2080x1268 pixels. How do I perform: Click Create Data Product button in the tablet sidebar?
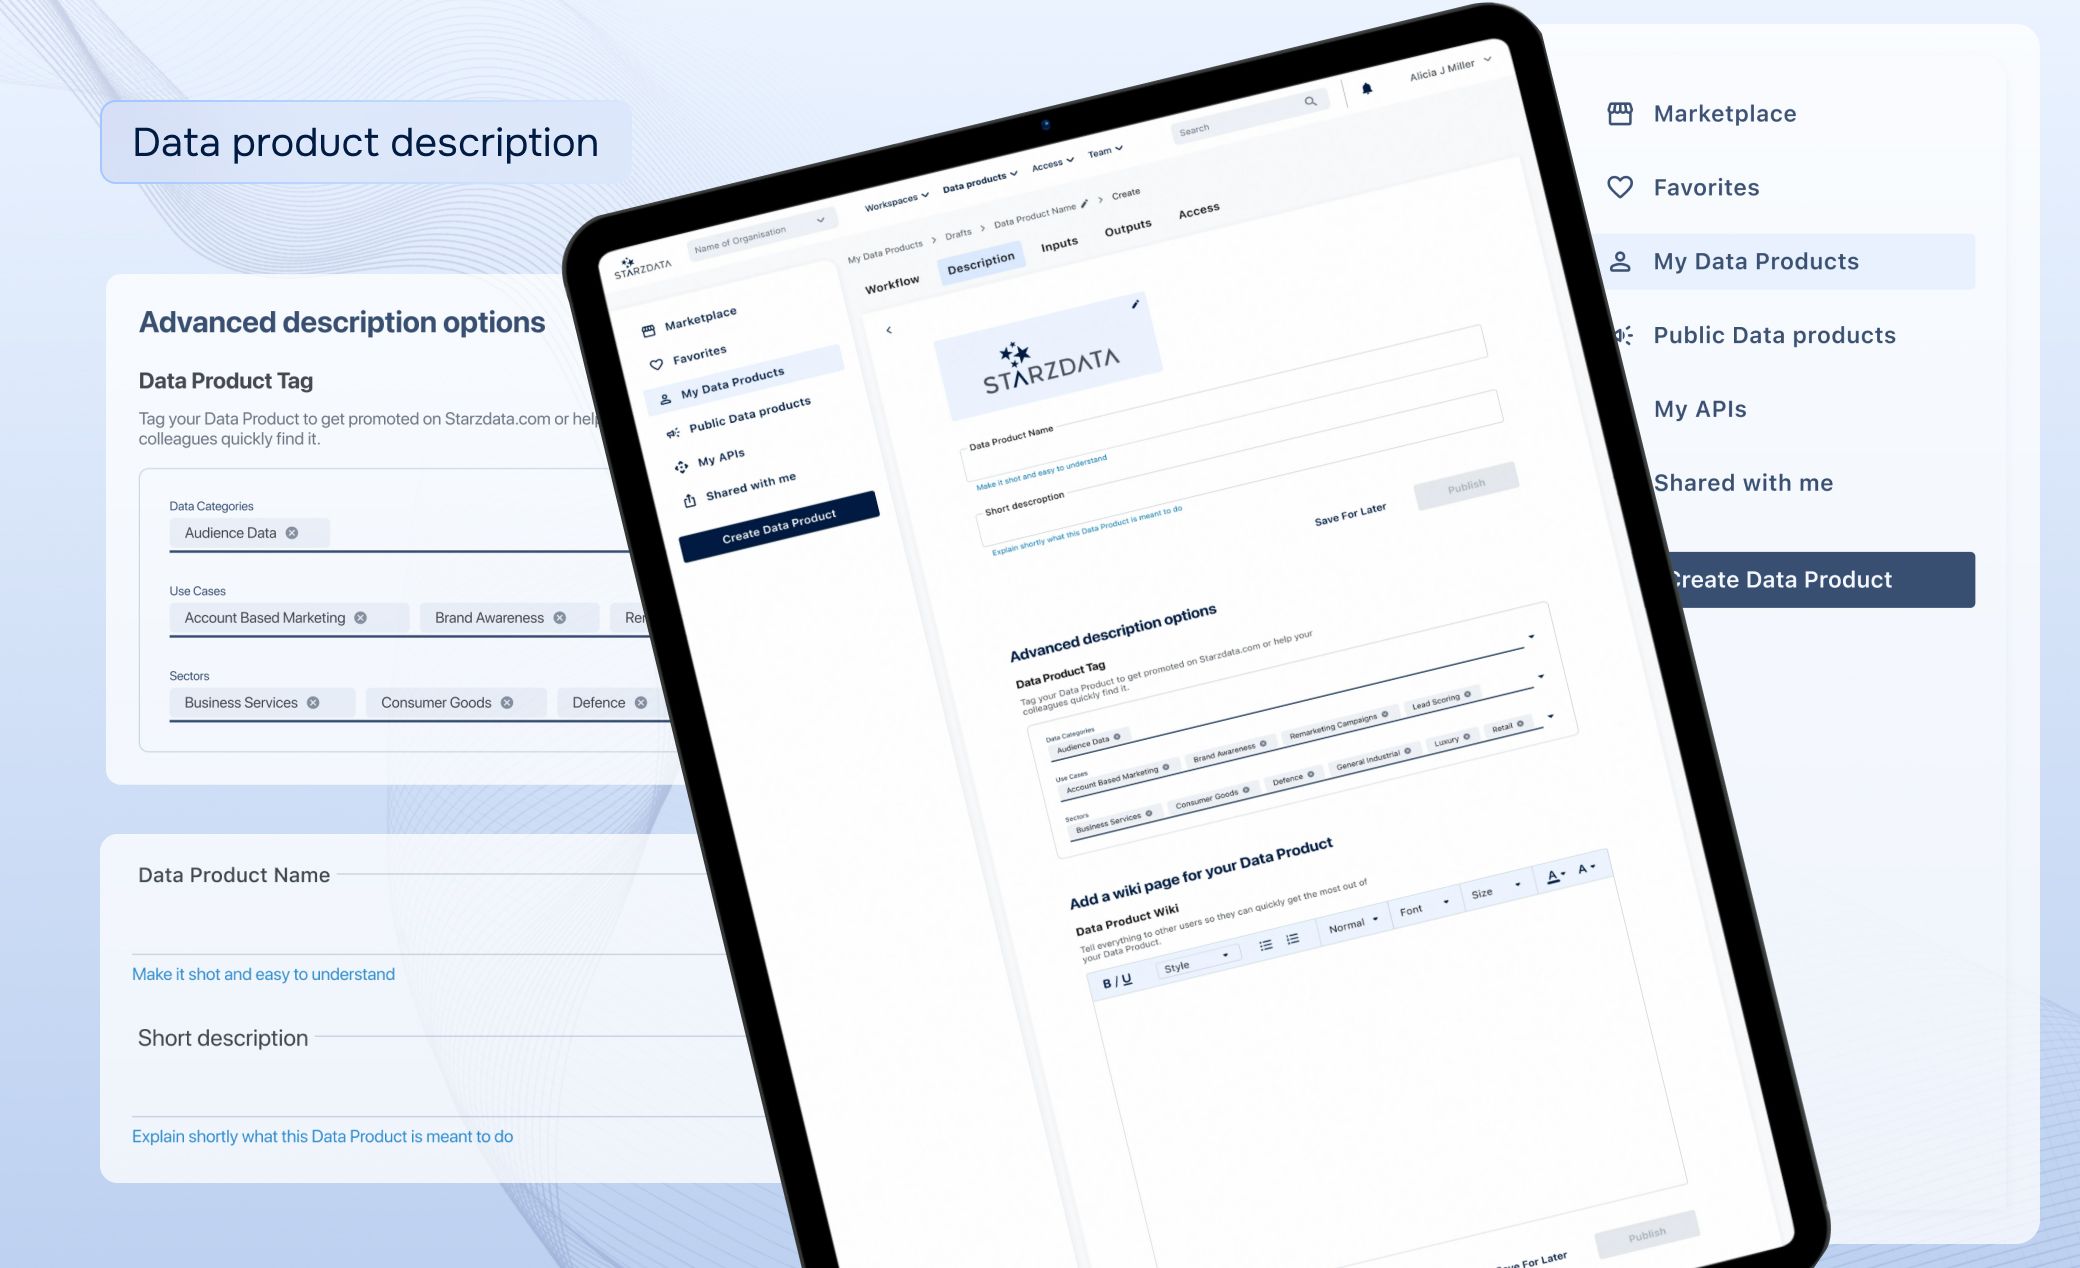[778, 526]
